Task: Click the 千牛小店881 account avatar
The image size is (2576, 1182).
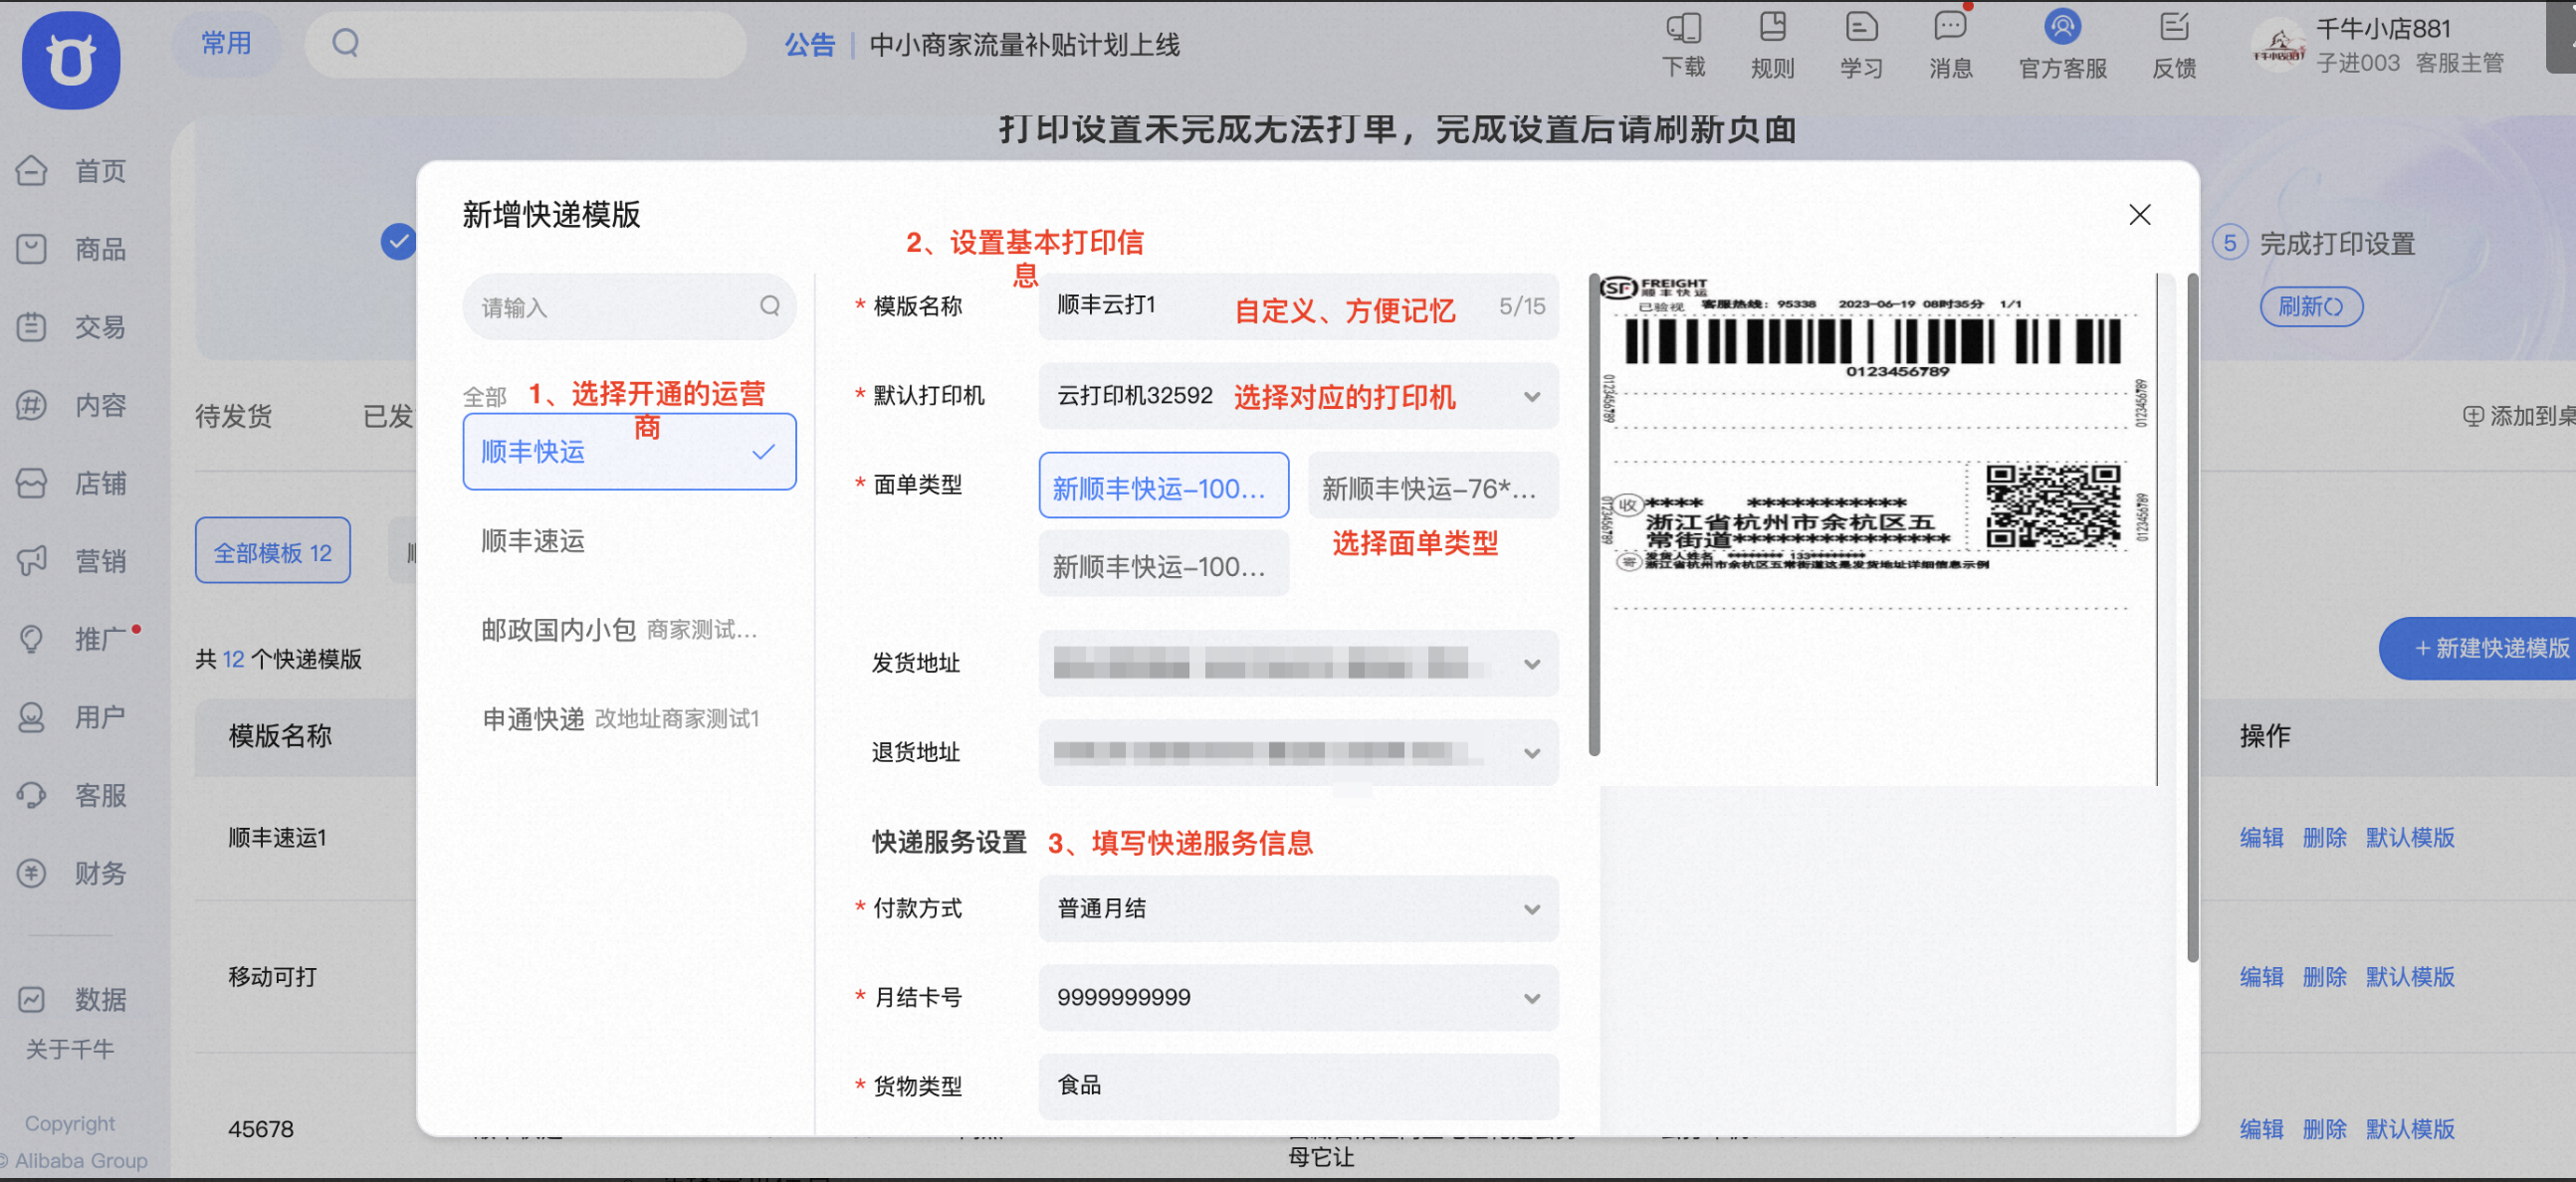Action: point(2278,44)
